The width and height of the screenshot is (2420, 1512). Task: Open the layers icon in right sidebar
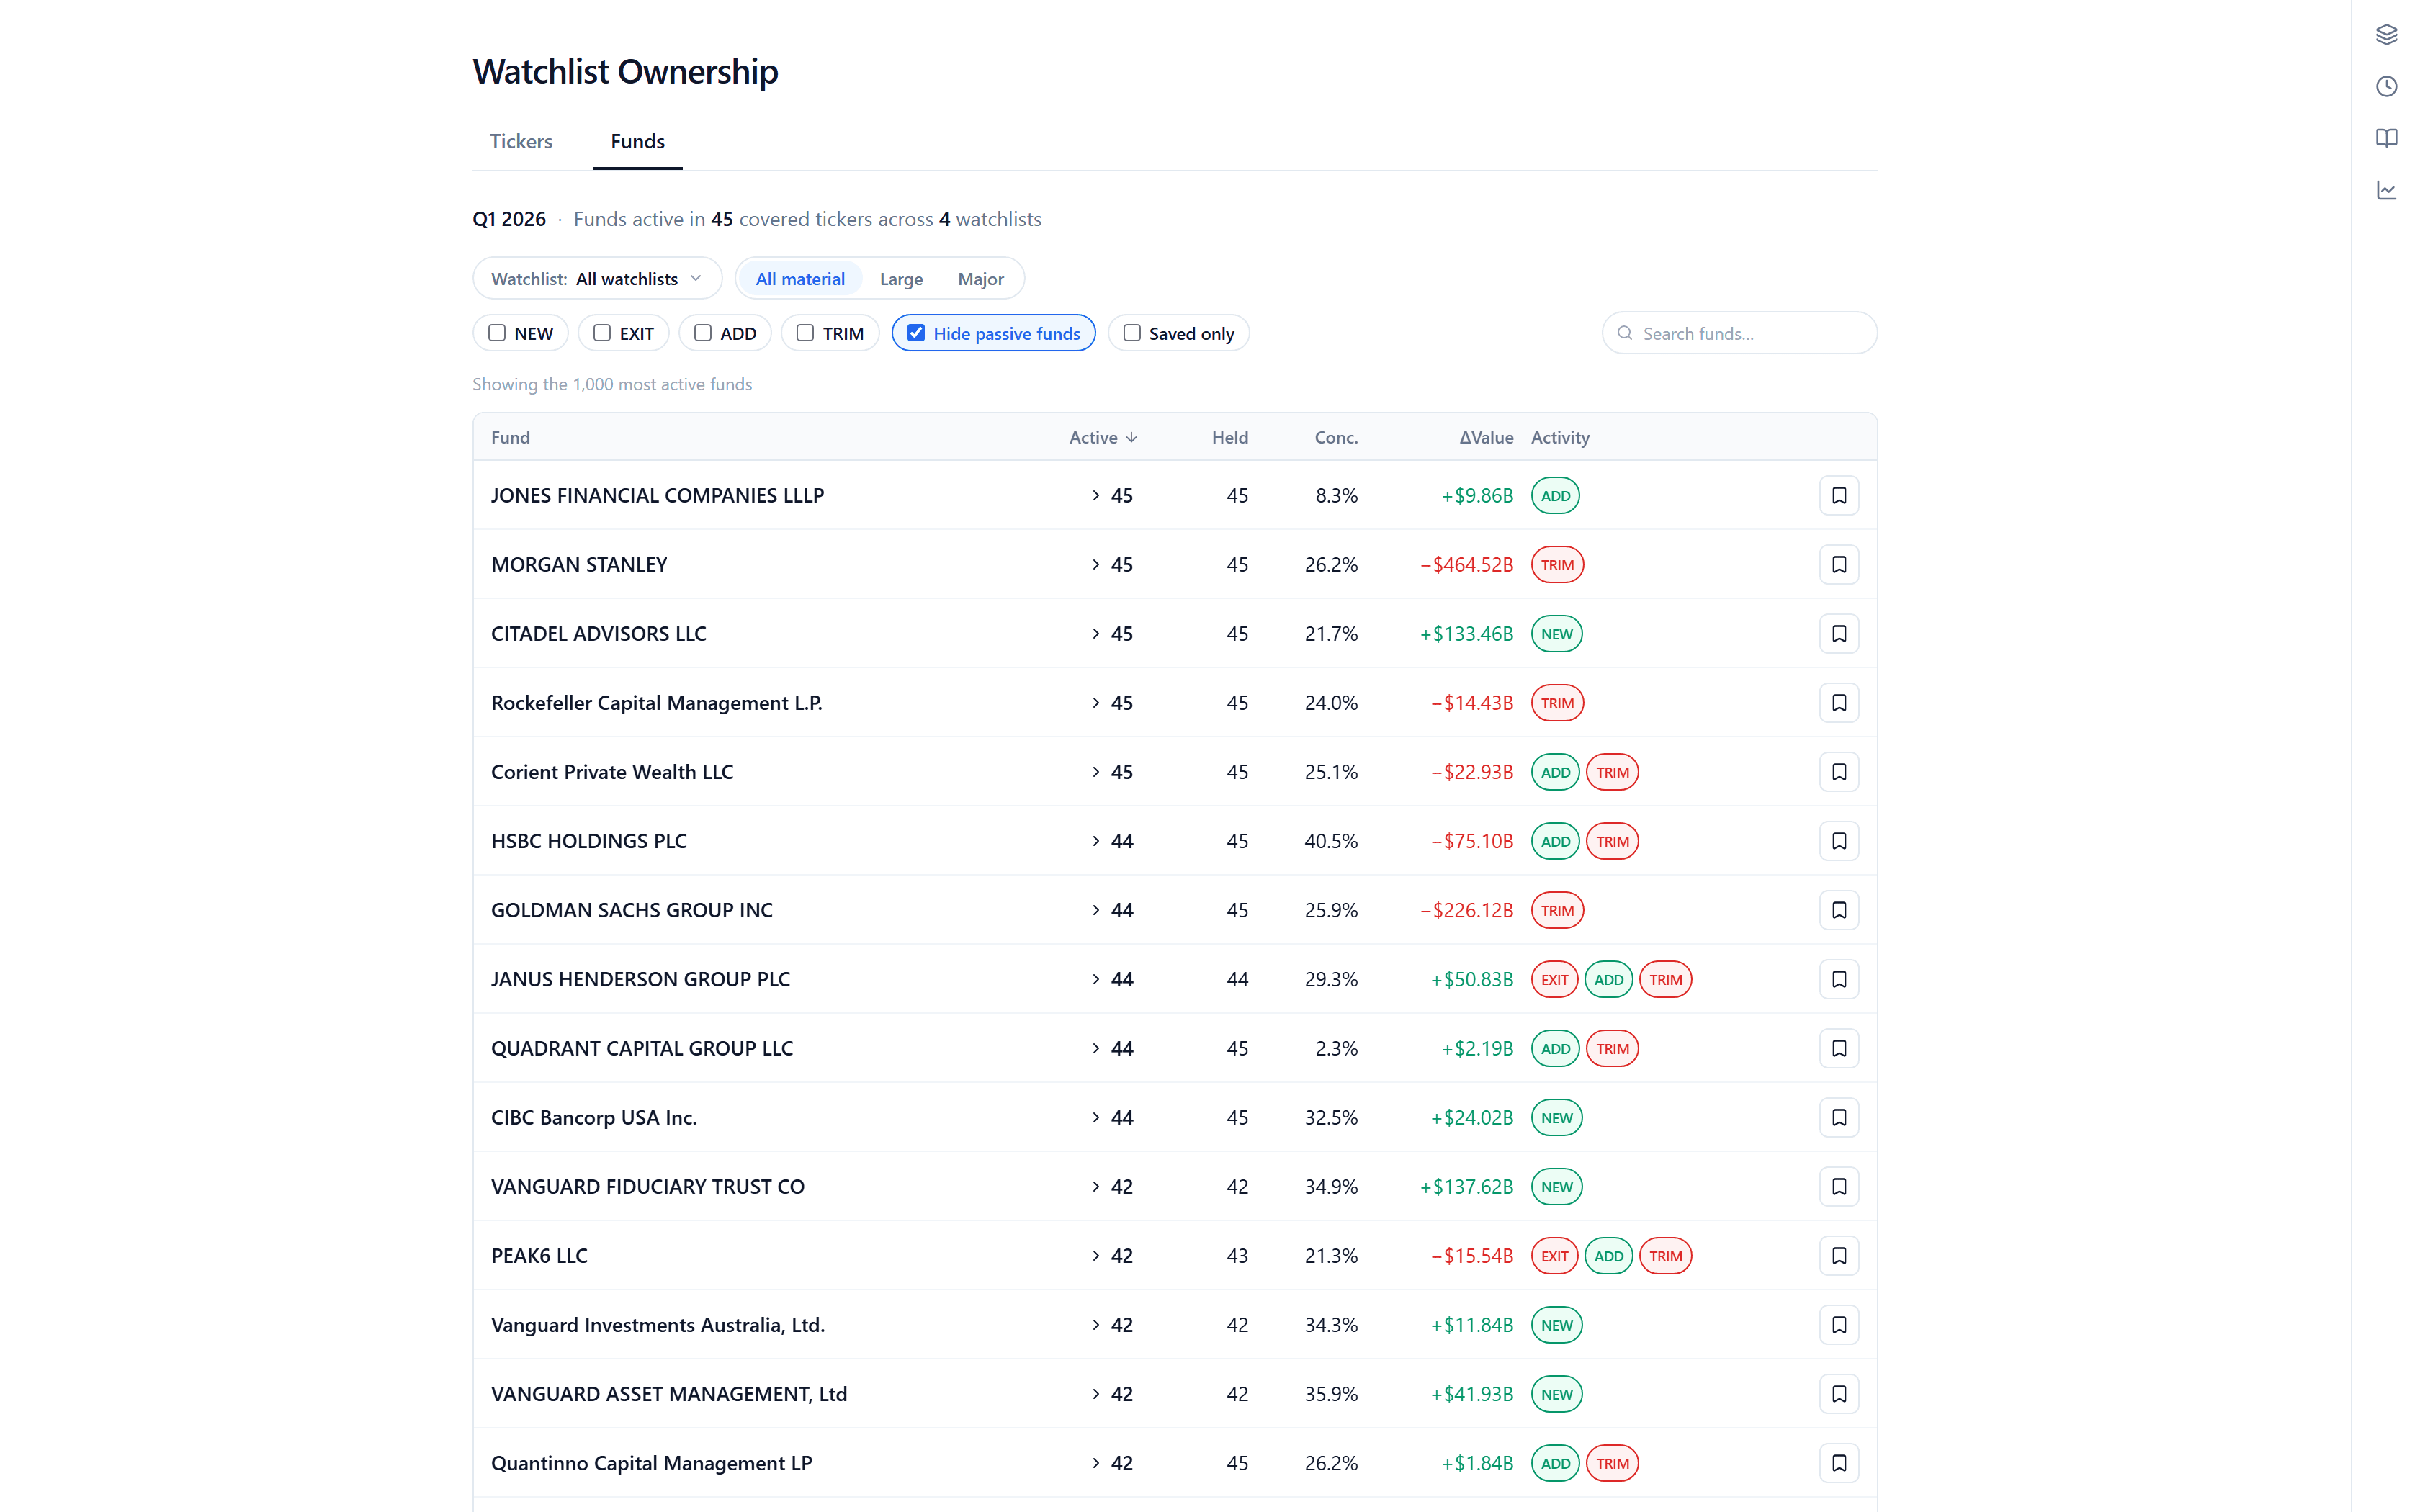pyautogui.click(x=2386, y=34)
